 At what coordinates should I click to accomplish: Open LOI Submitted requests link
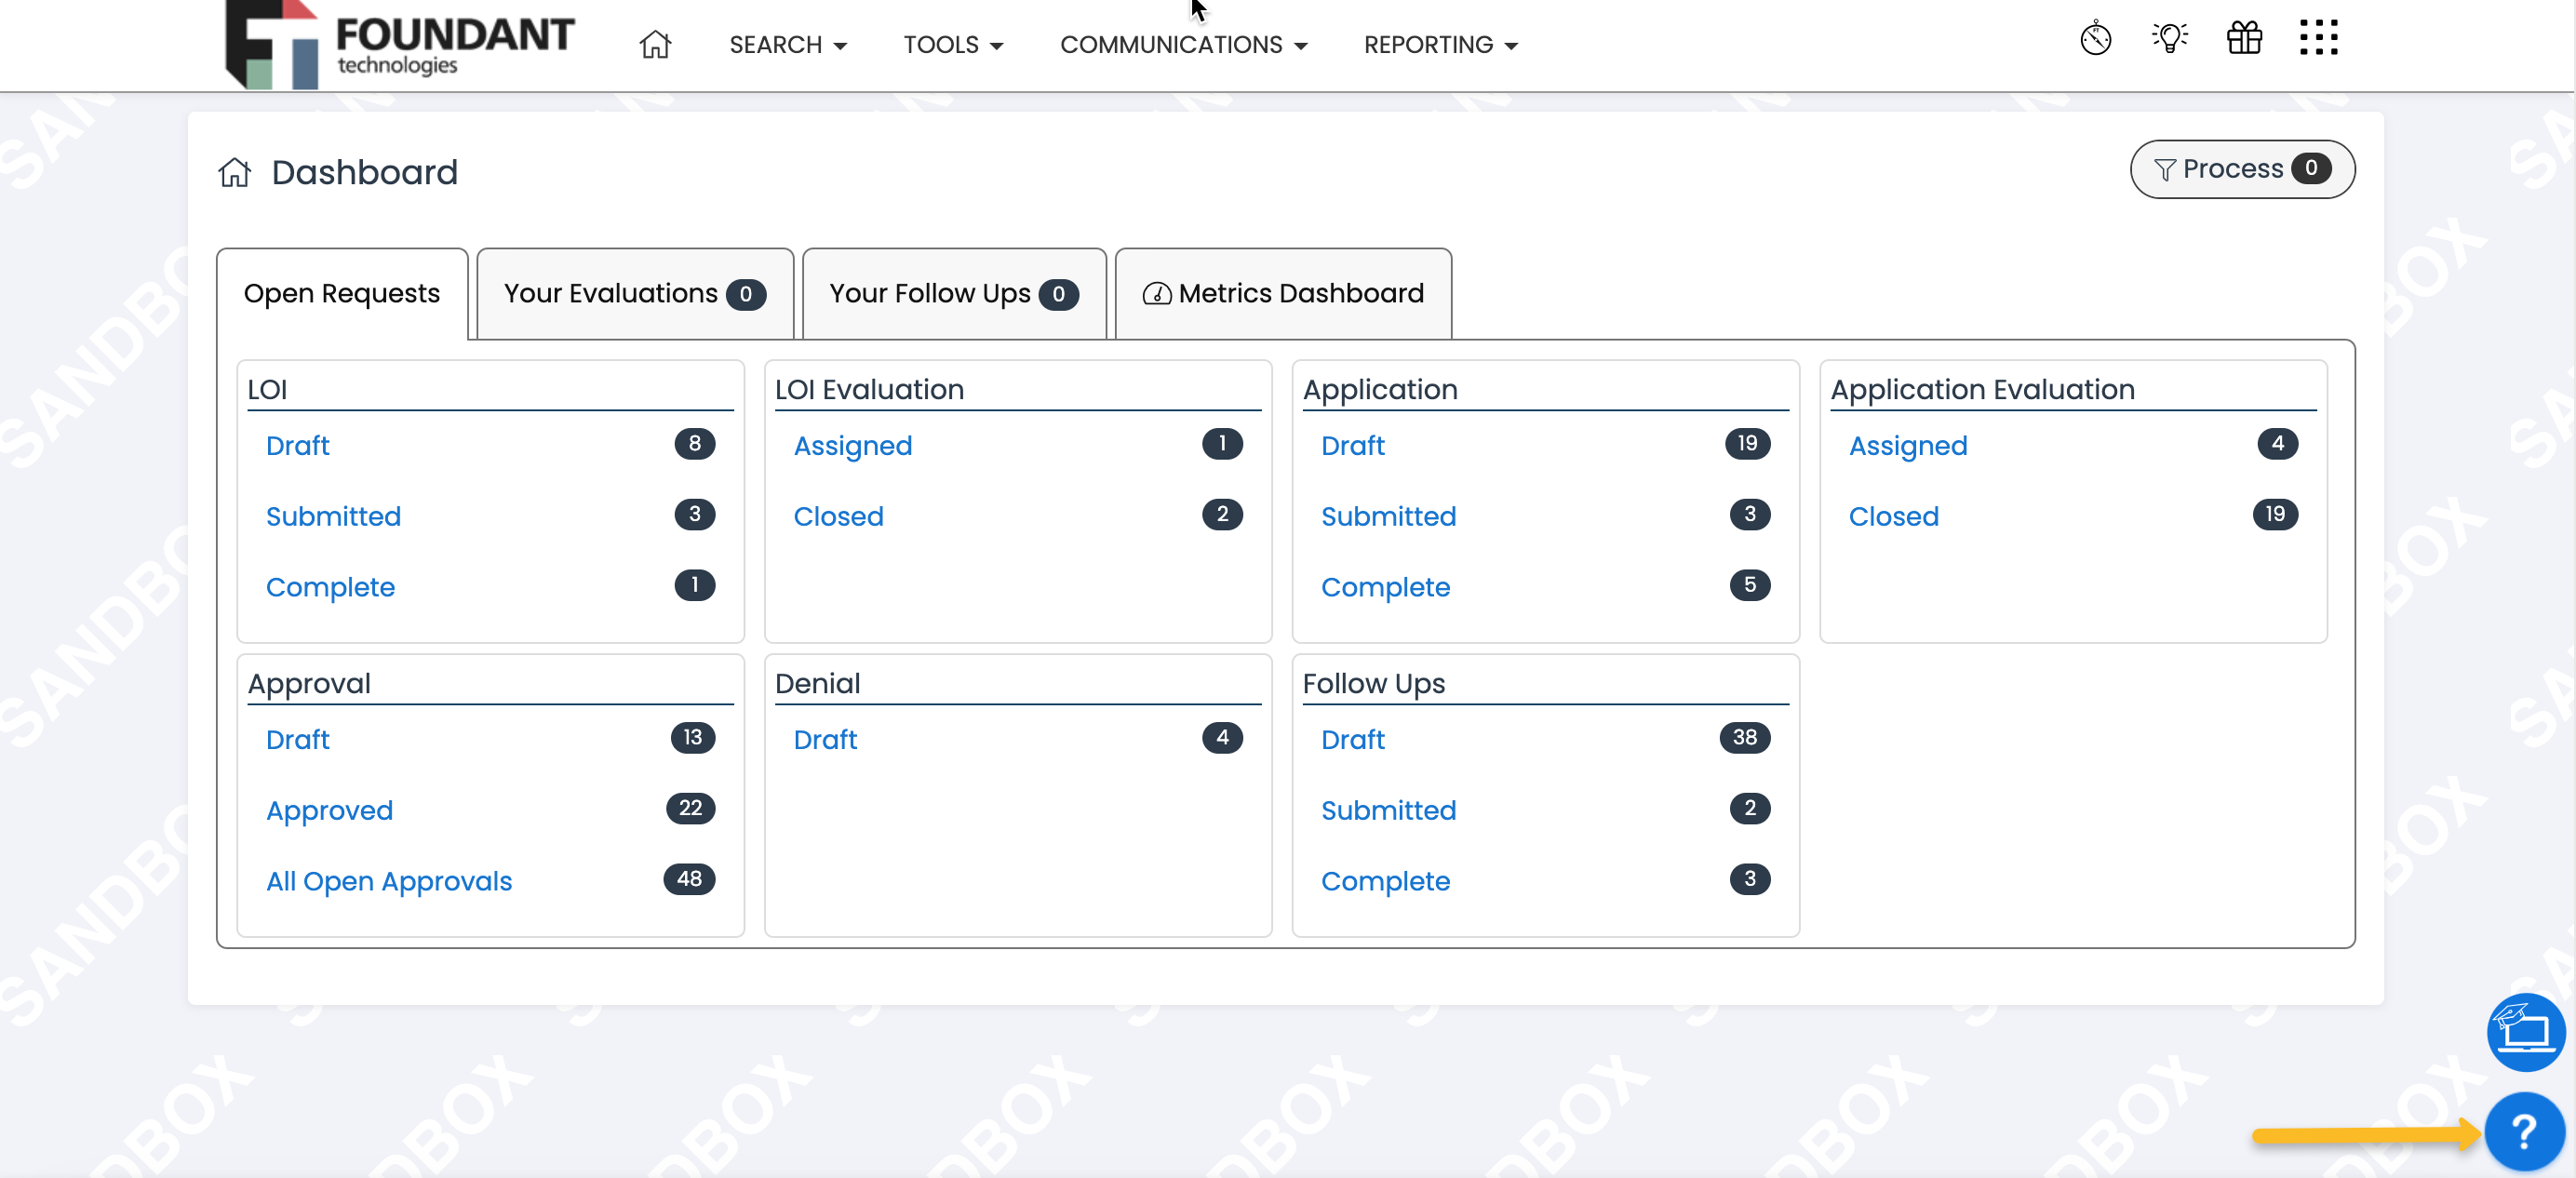(333, 516)
